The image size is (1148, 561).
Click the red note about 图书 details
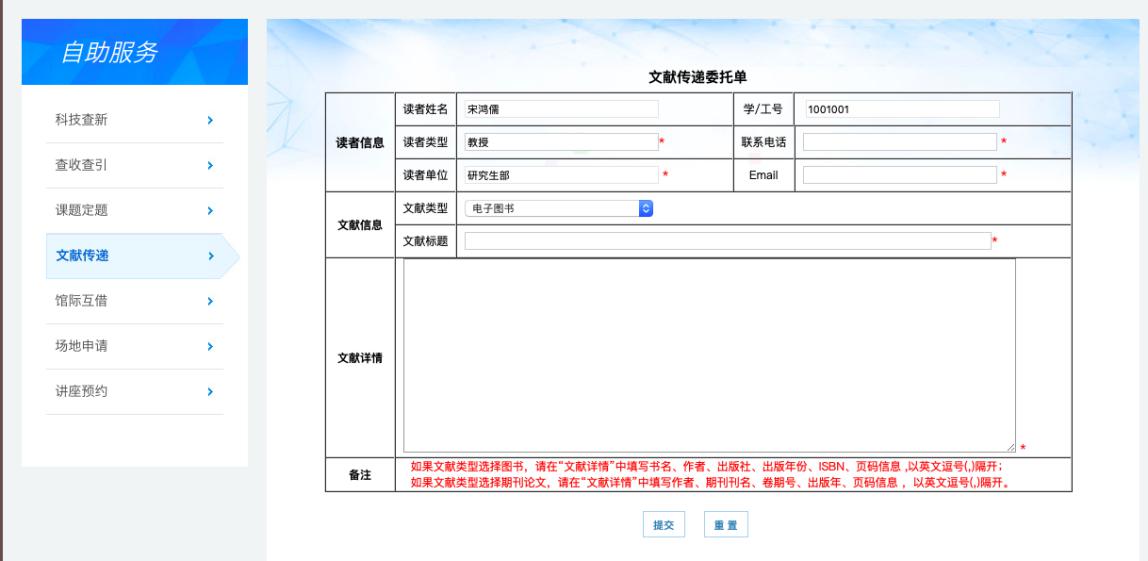coord(707,467)
